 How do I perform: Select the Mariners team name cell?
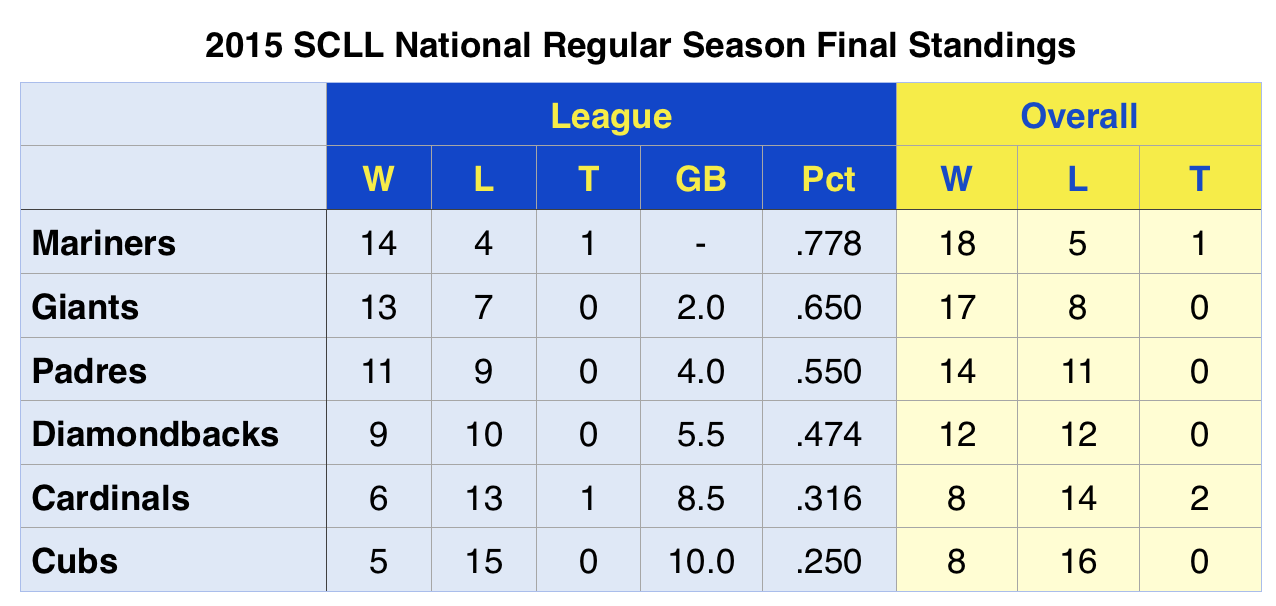(x=174, y=242)
